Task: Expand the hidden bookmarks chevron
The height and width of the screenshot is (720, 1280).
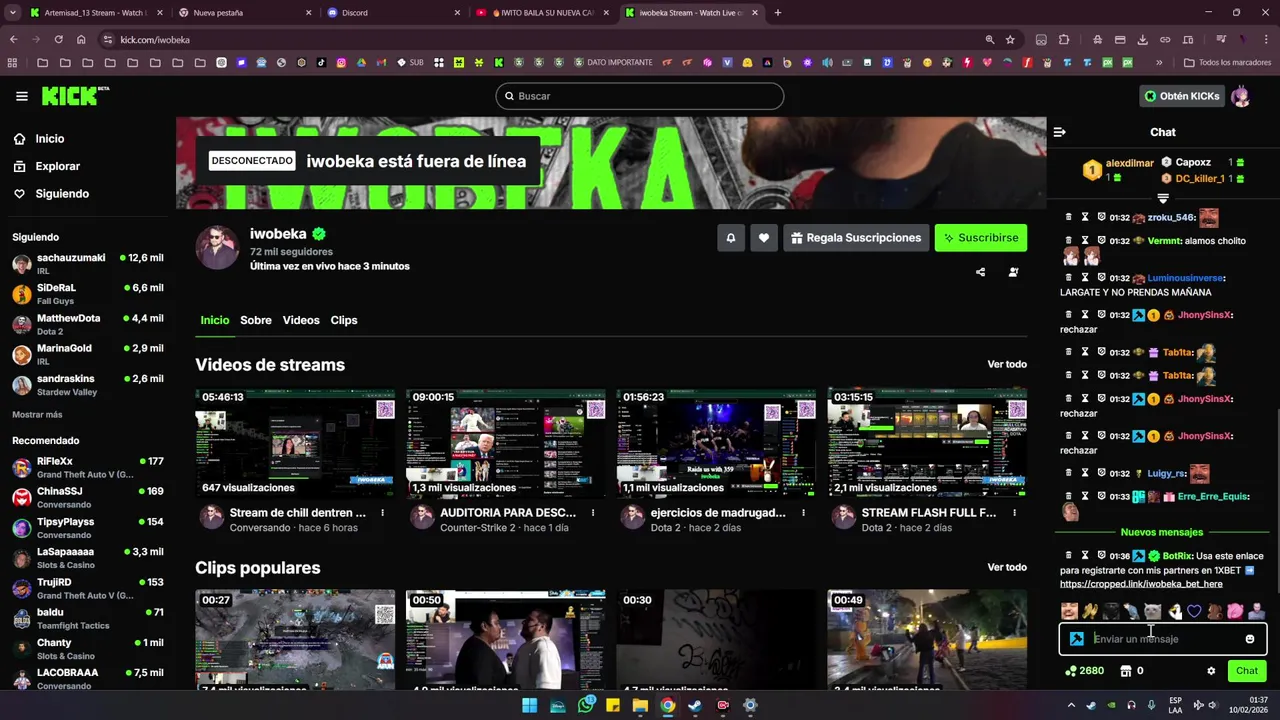Action: point(1159,62)
